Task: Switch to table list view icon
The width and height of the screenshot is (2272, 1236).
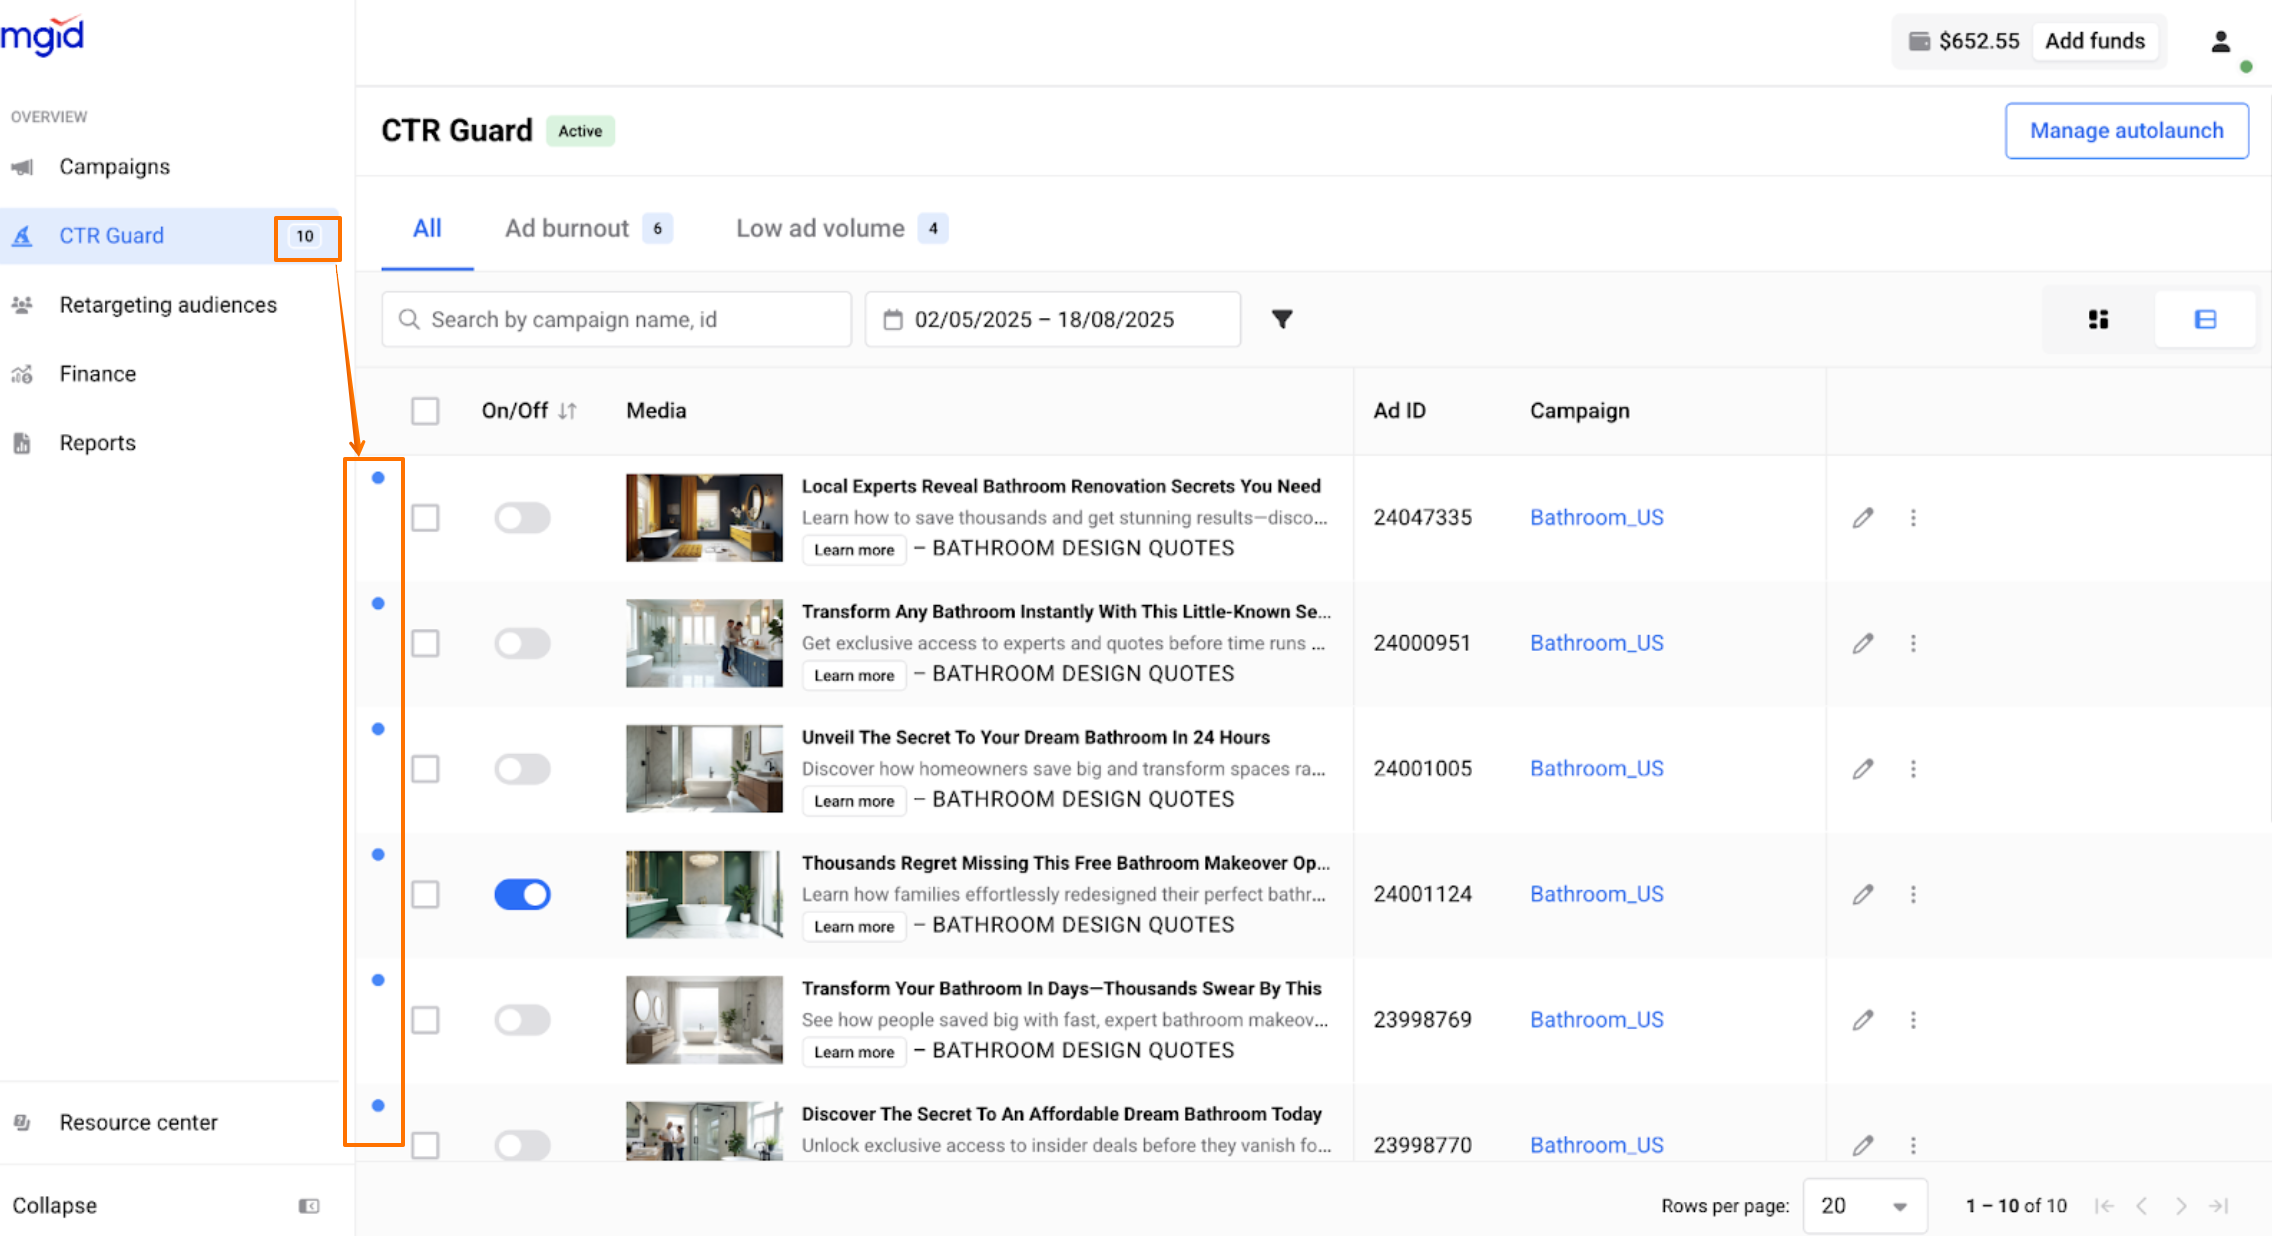Action: click(x=2205, y=319)
